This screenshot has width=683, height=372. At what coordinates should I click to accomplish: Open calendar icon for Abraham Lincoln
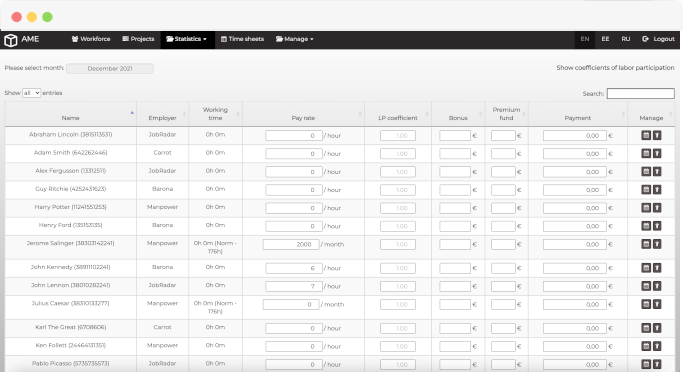pyautogui.click(x=646, y=135)
